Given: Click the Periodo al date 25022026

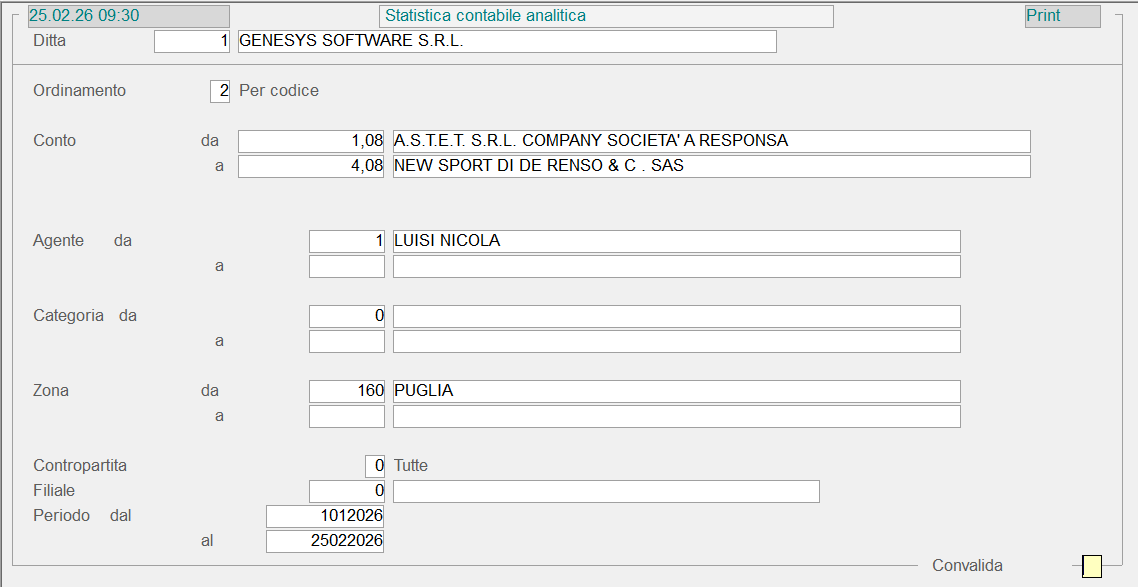Looking at the screenshot, I should 325,541.
